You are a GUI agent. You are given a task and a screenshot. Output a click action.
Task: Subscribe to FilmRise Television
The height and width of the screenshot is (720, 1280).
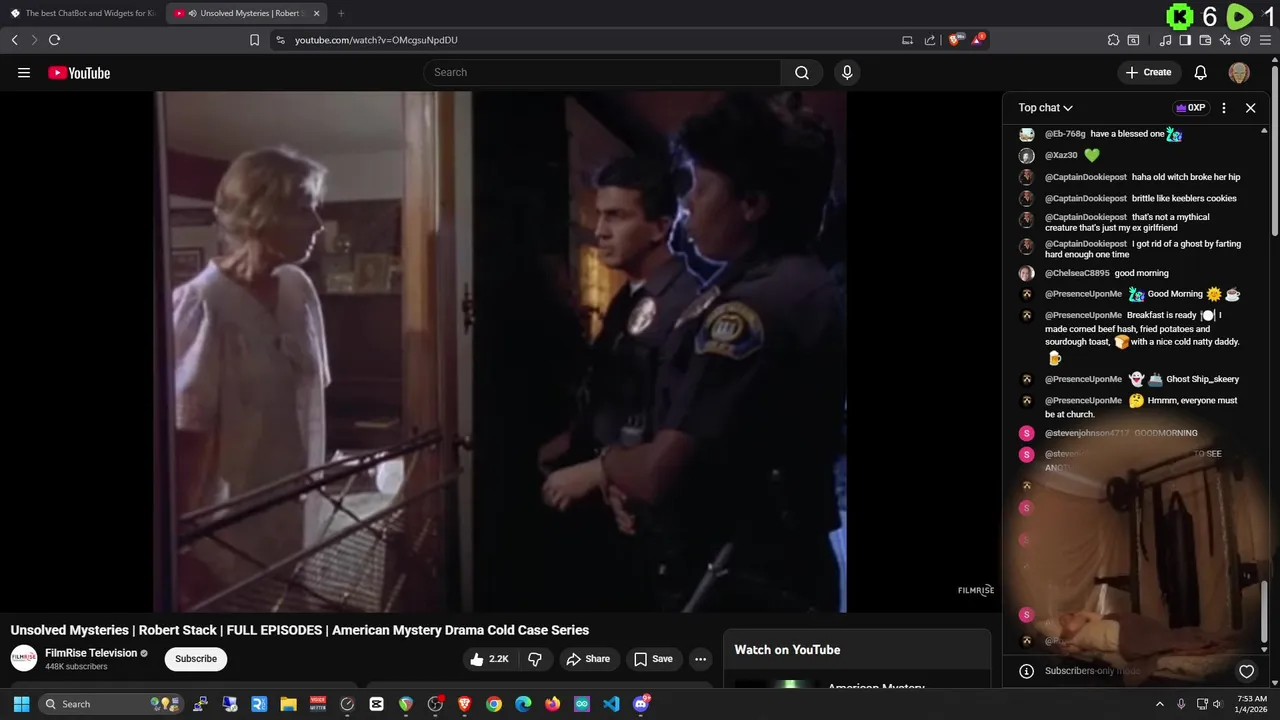[x=196, y=659]
